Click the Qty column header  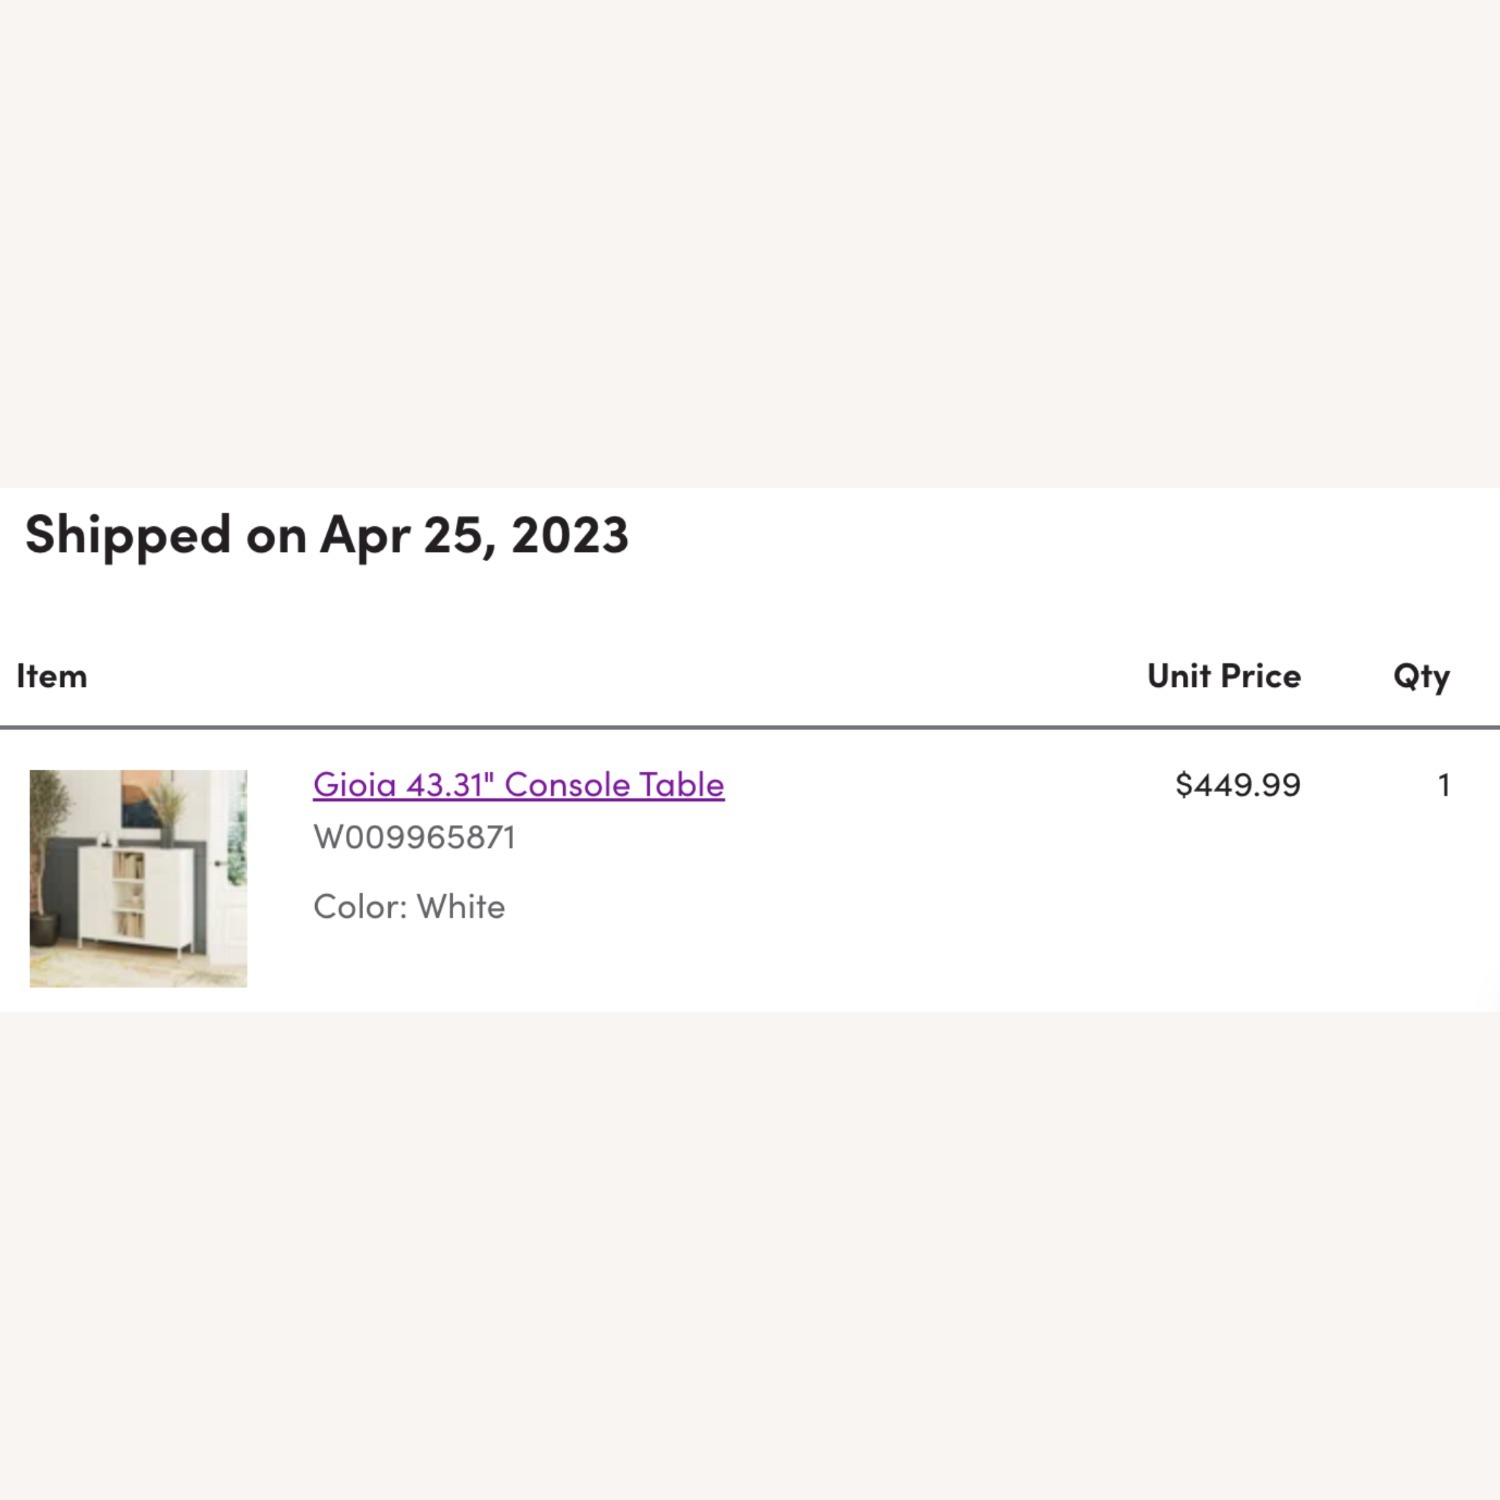point(1423,676)
